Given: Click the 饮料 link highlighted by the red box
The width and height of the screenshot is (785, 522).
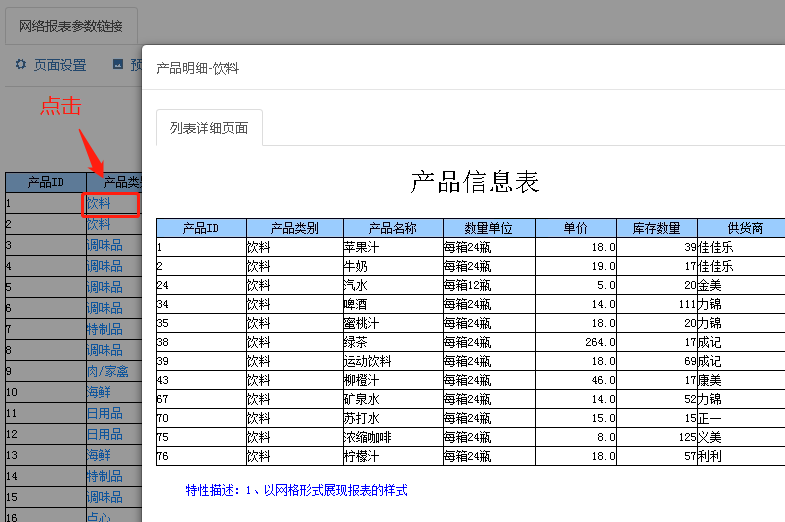Looking at the screenshot, I should tap(98, 203).
